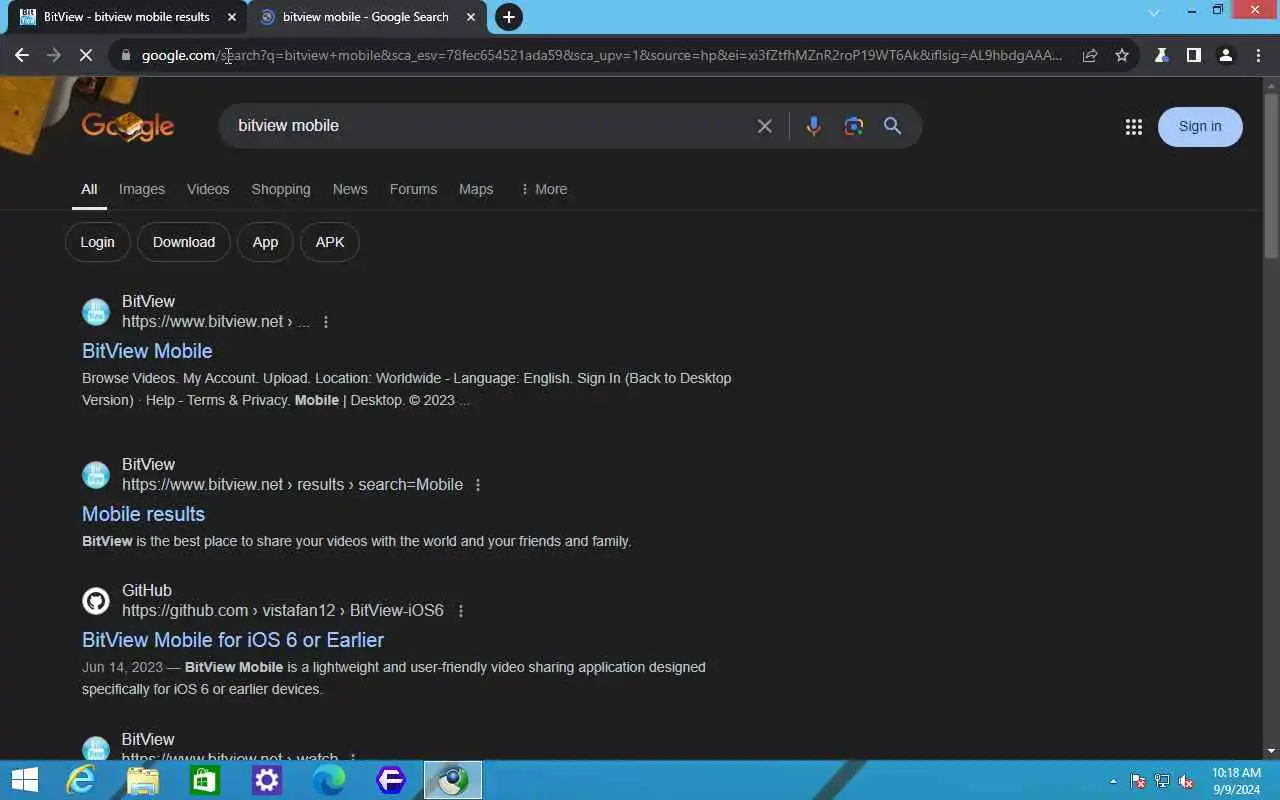Screen dimensions: 1280x800
Task: Click the bitview.net results search=Mobile URL
Action: tap(292, 485)
